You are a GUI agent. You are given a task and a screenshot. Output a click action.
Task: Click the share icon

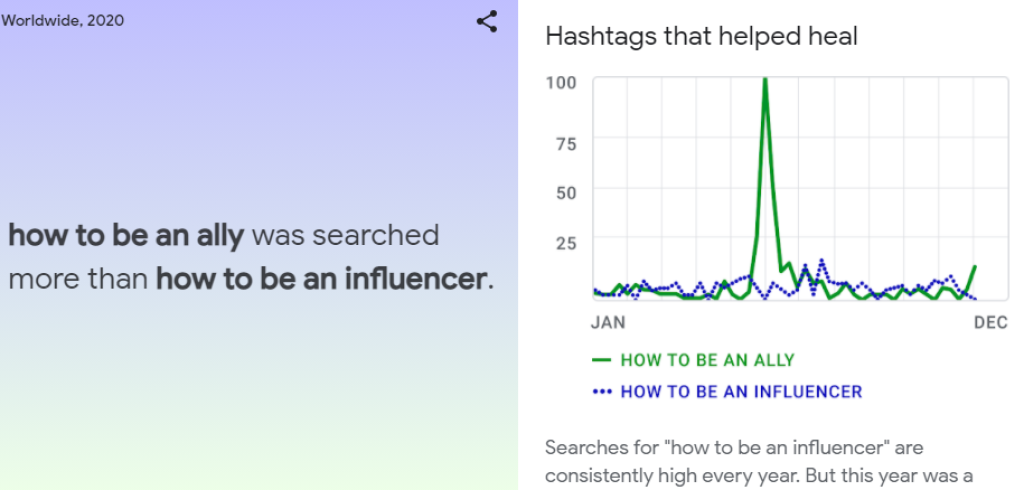pos(487,22)
